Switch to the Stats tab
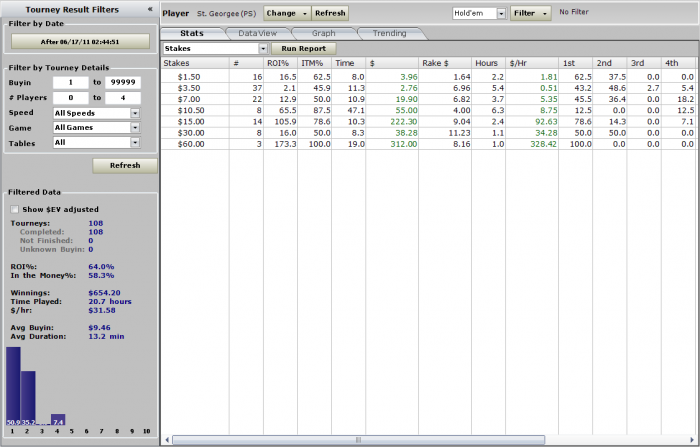The width and height of the screenshot is (700, 447). coord(192,33)
